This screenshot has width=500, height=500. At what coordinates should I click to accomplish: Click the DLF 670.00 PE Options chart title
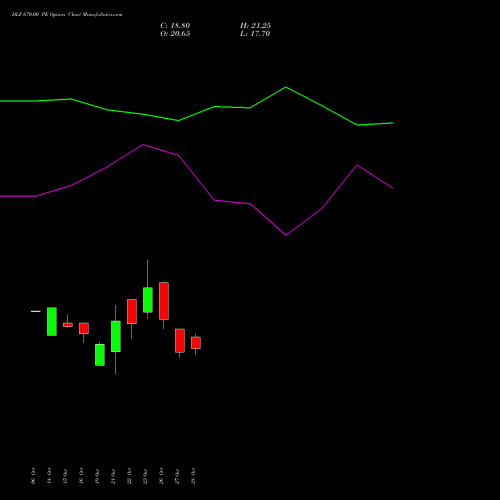coord(67,15)
